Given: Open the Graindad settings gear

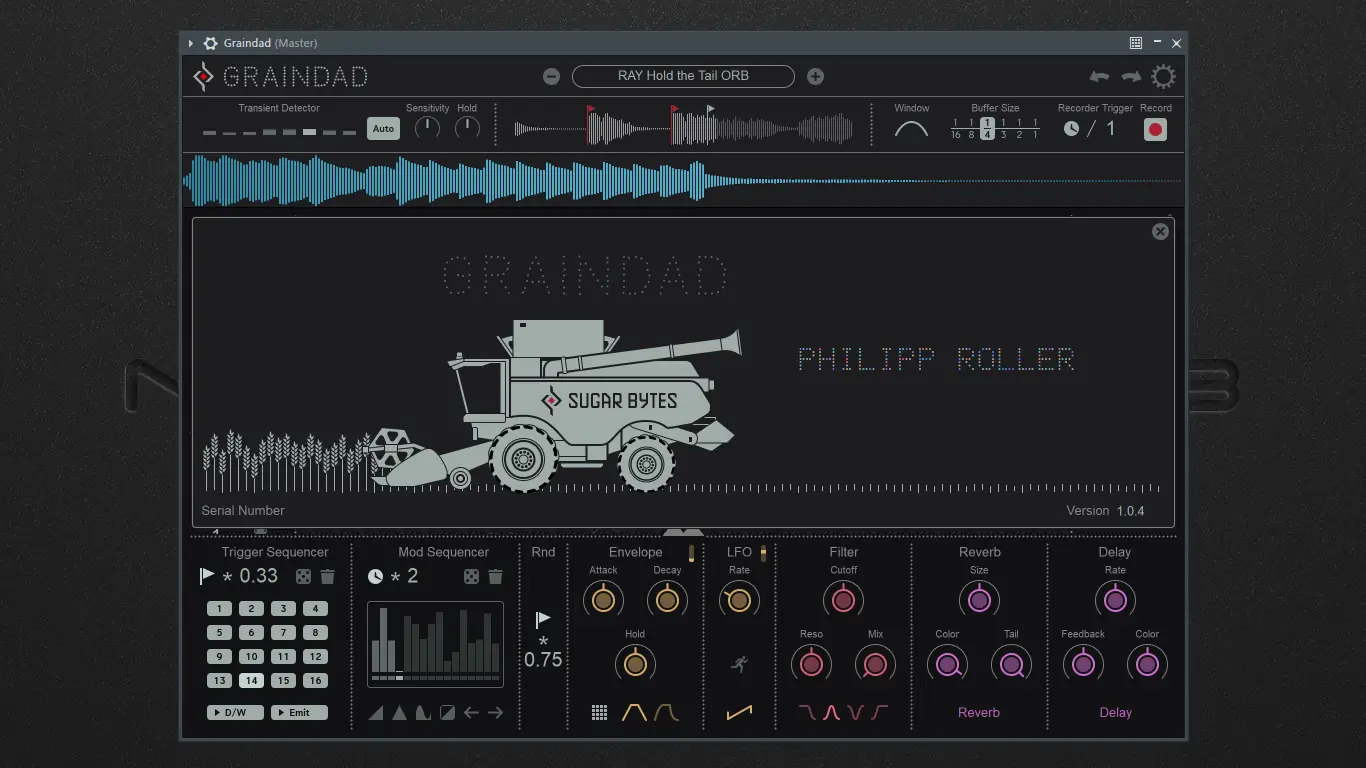Looking at the screenshot, I should pos(1163,76).
